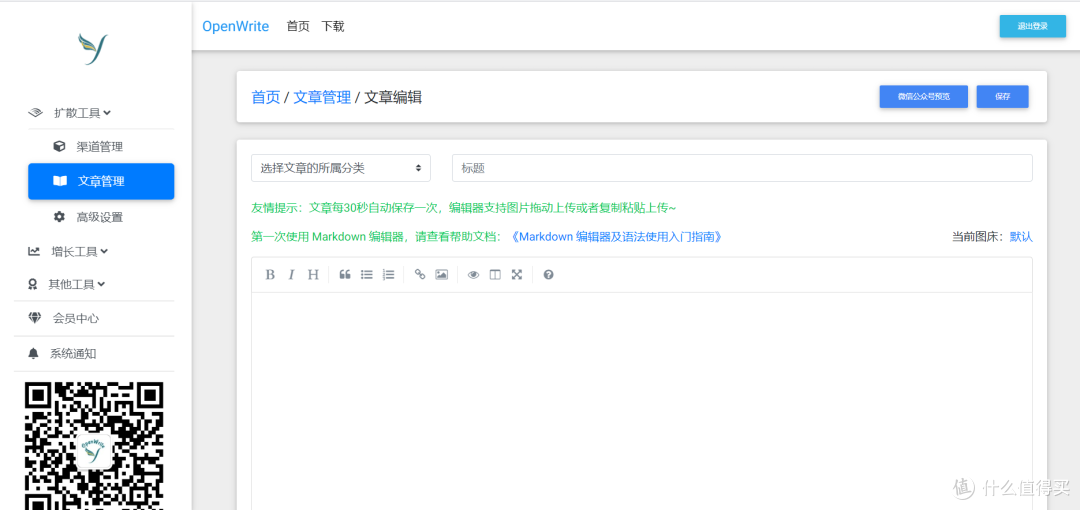Go to 文章管理 in the breadcrumb

(322, 97)
